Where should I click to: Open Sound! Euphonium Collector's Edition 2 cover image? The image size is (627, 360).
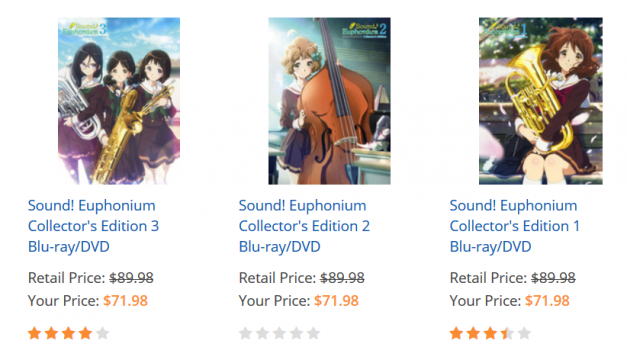pos(329,101)
